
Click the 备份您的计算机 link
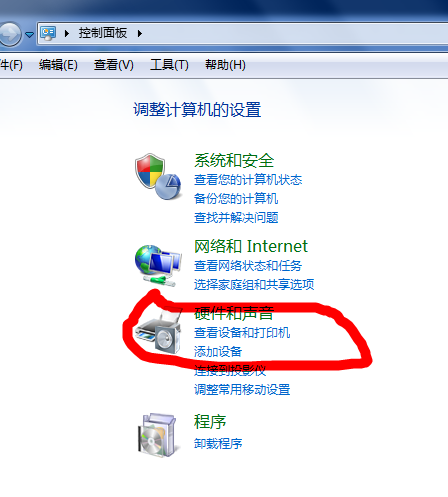point(236,199)
